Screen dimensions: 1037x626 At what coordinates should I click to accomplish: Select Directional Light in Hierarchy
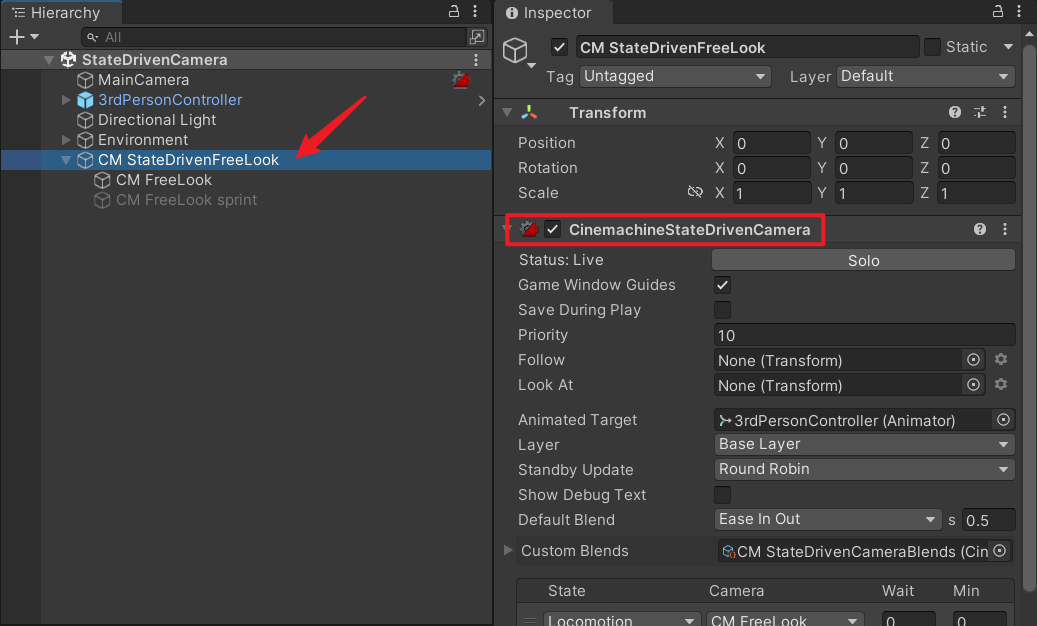[157, 120]
